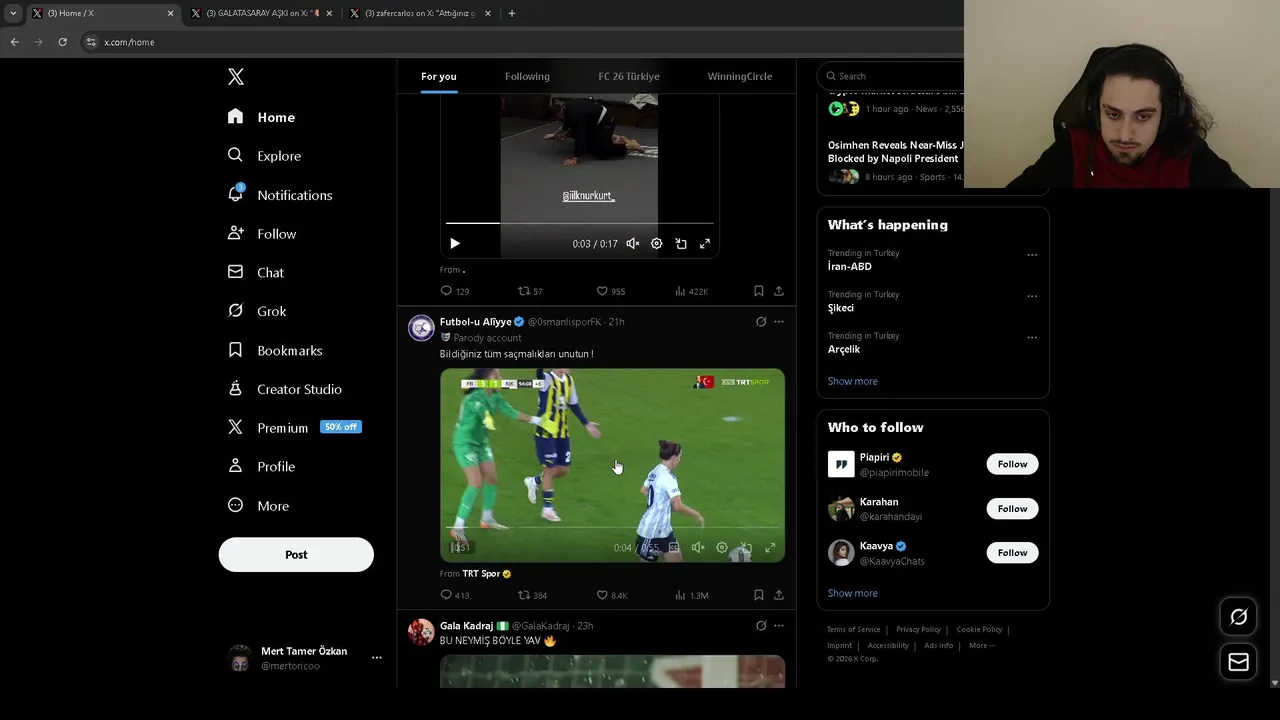Reply to post with 129 replies
Image resolution: width=1280 pixels, height=720 pixels.
pyautogui.click(x=455, y=291)
